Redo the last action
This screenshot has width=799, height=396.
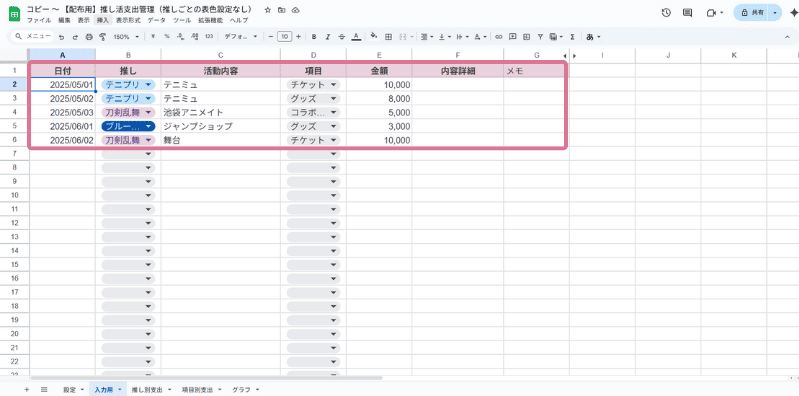point(75,37)
